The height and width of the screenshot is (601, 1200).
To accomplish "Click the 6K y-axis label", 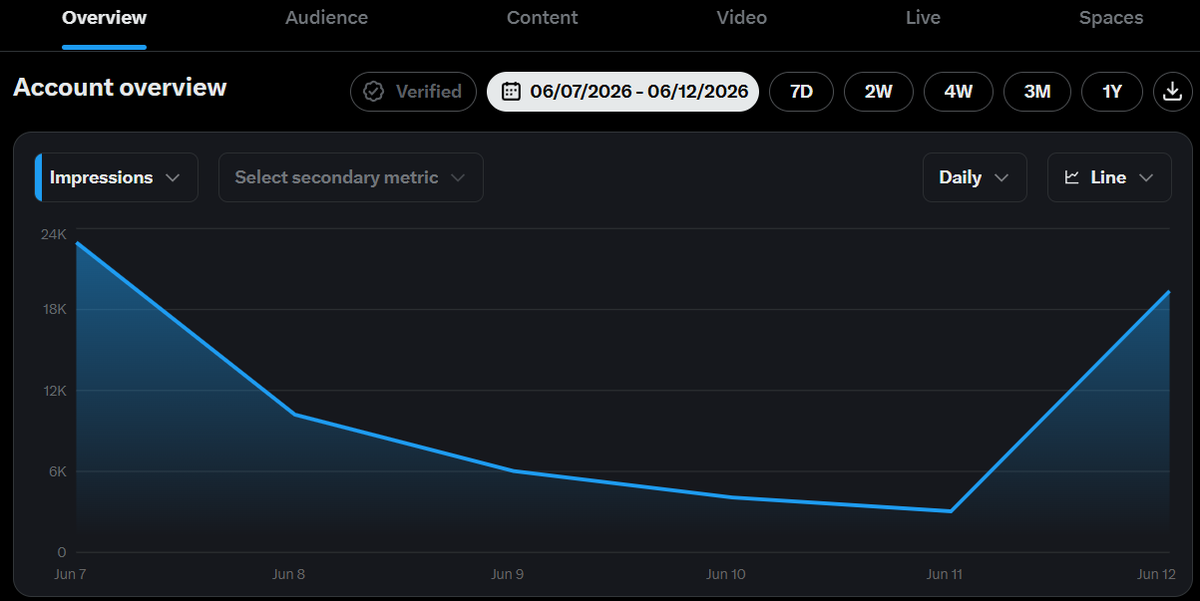I will [x=57, y=472].
